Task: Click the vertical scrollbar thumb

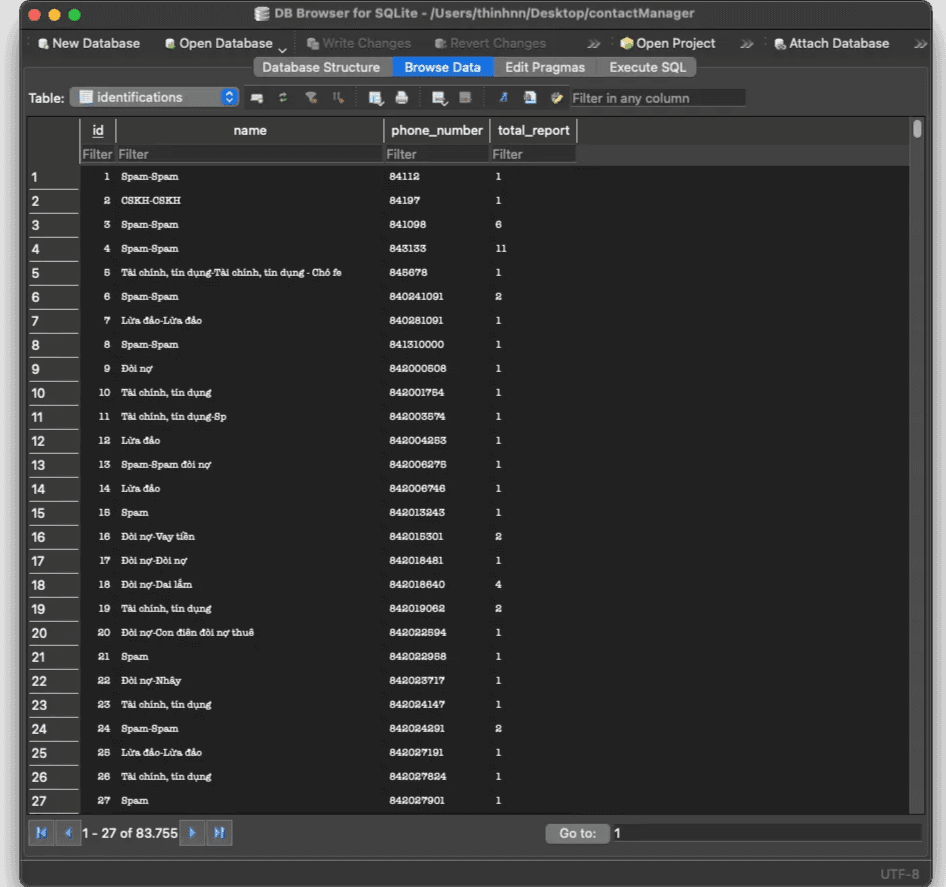Action: click(x=917, y=129)
